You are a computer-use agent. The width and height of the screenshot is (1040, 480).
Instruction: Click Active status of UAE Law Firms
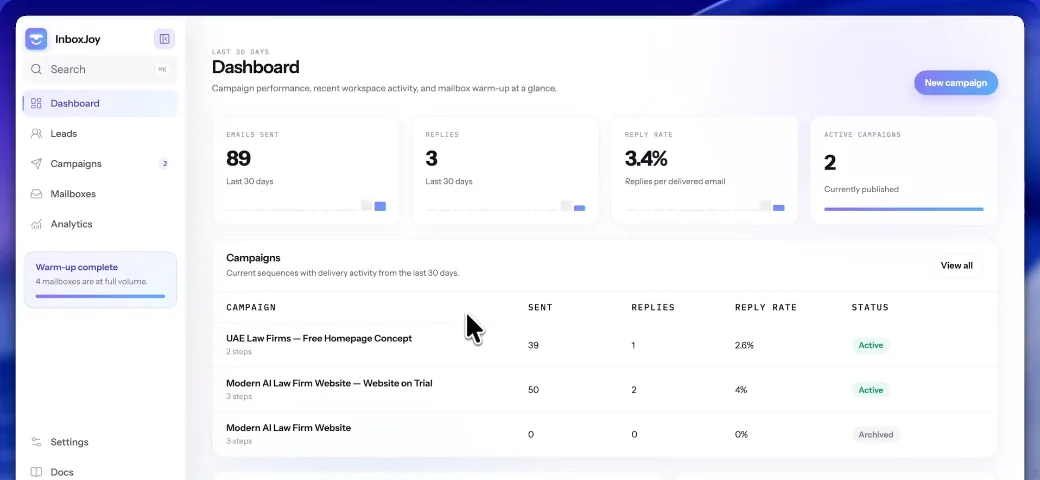pyautogui.click(x=871, y=345)
